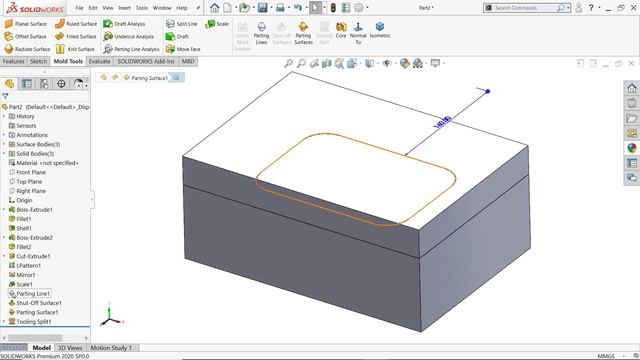Screen dimensions: 640x360
Task: Select the Split Line tool
Action: (182, 24)
